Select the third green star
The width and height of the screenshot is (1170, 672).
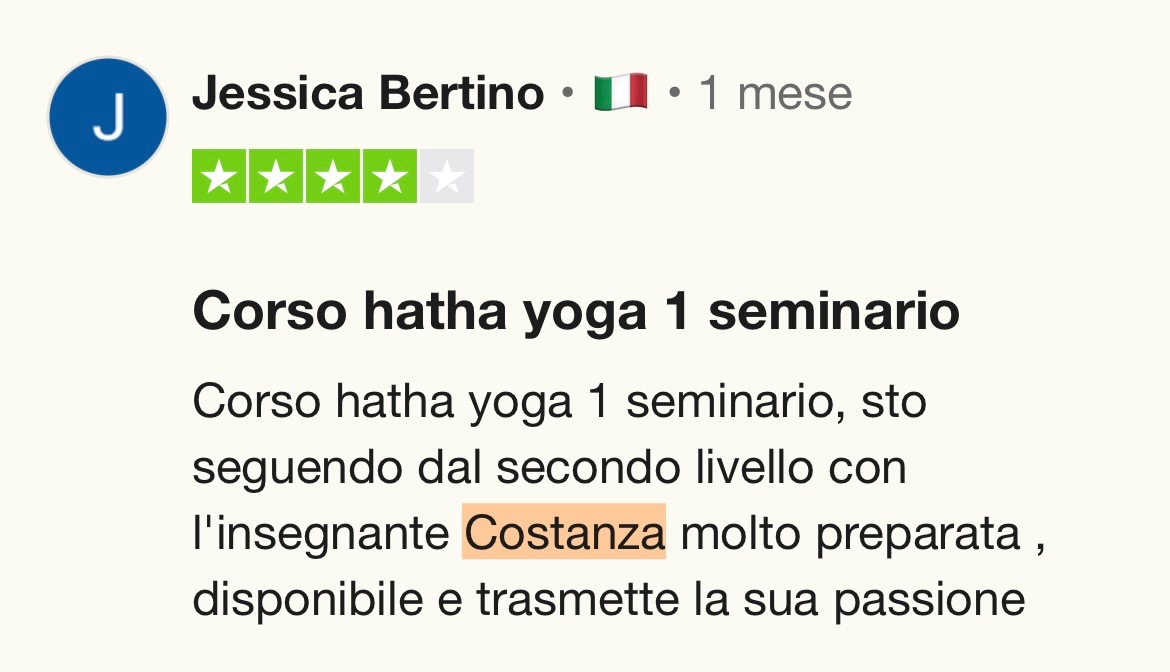(x=333, y=176)
